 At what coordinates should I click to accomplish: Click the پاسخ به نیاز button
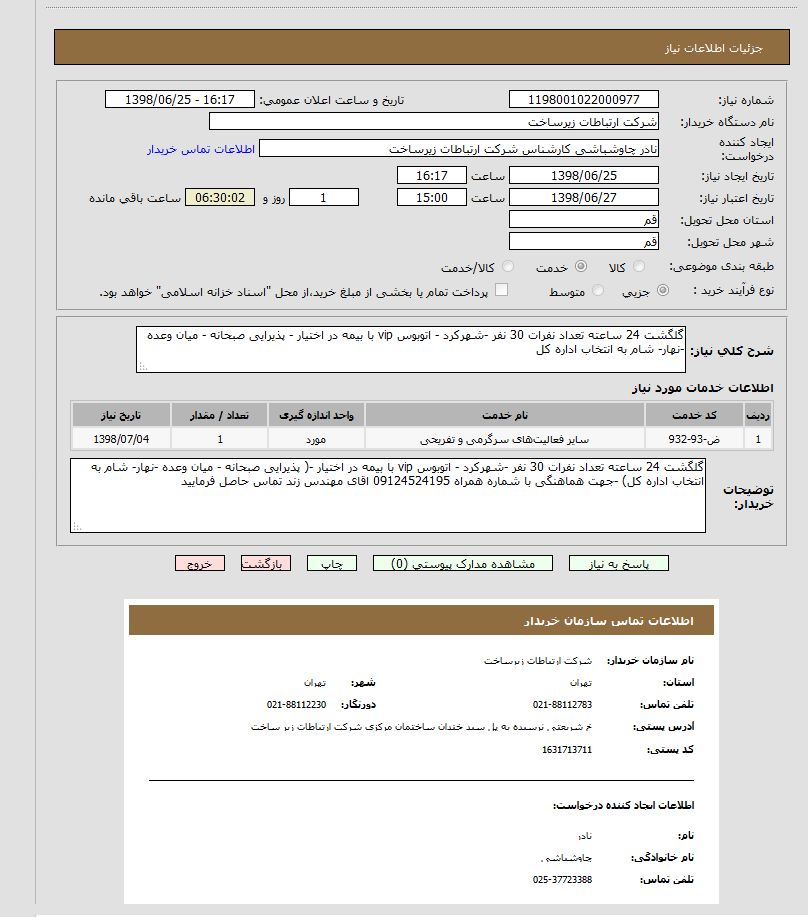(618, 564)
